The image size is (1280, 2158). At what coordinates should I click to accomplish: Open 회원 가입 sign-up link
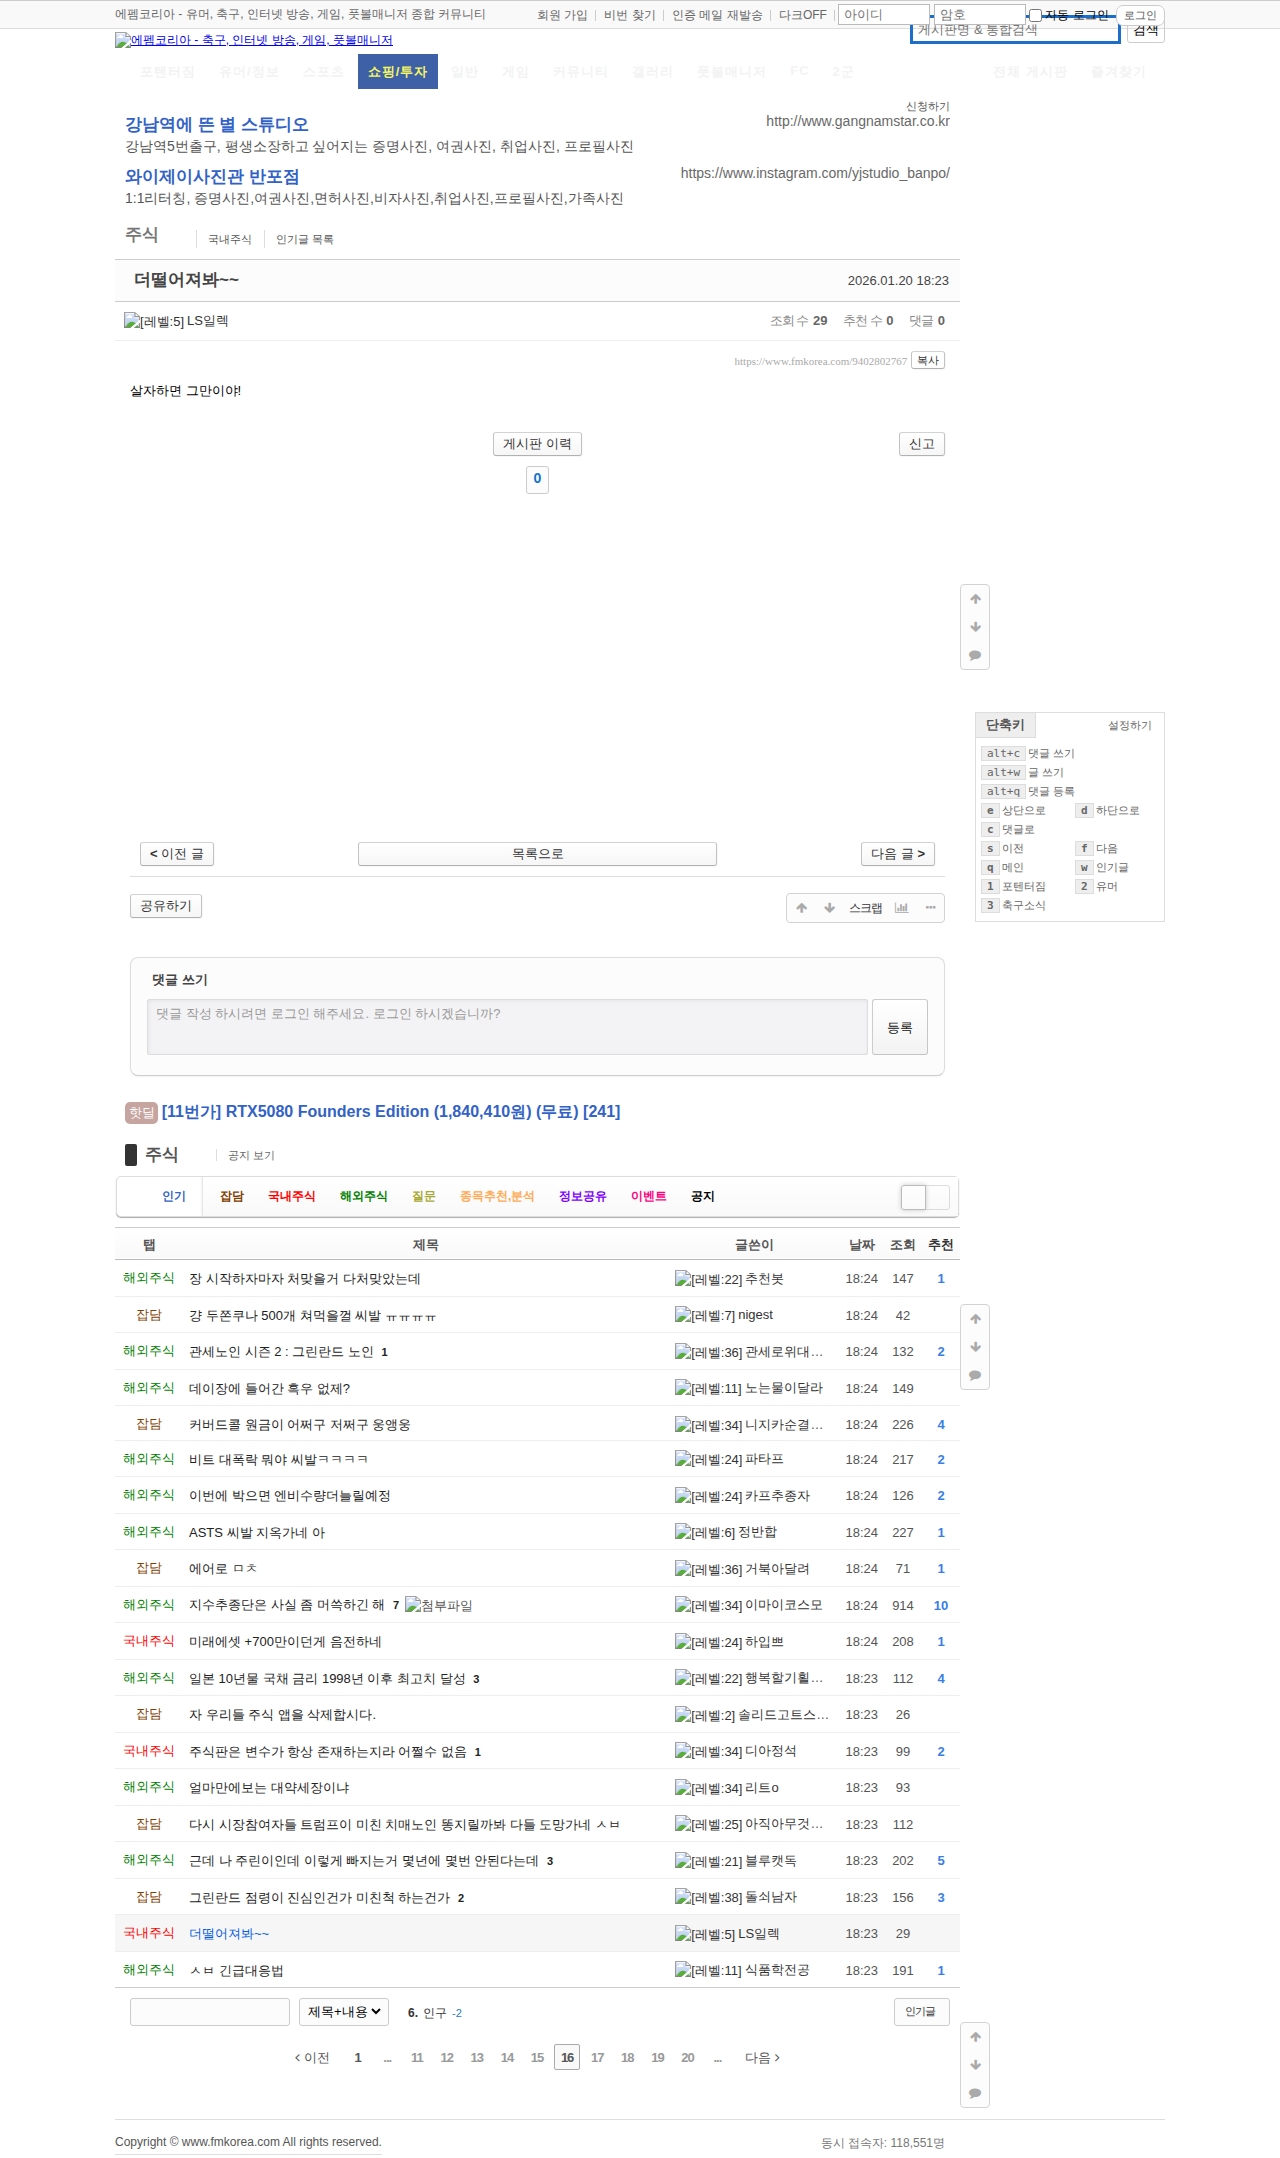(562, 15)
